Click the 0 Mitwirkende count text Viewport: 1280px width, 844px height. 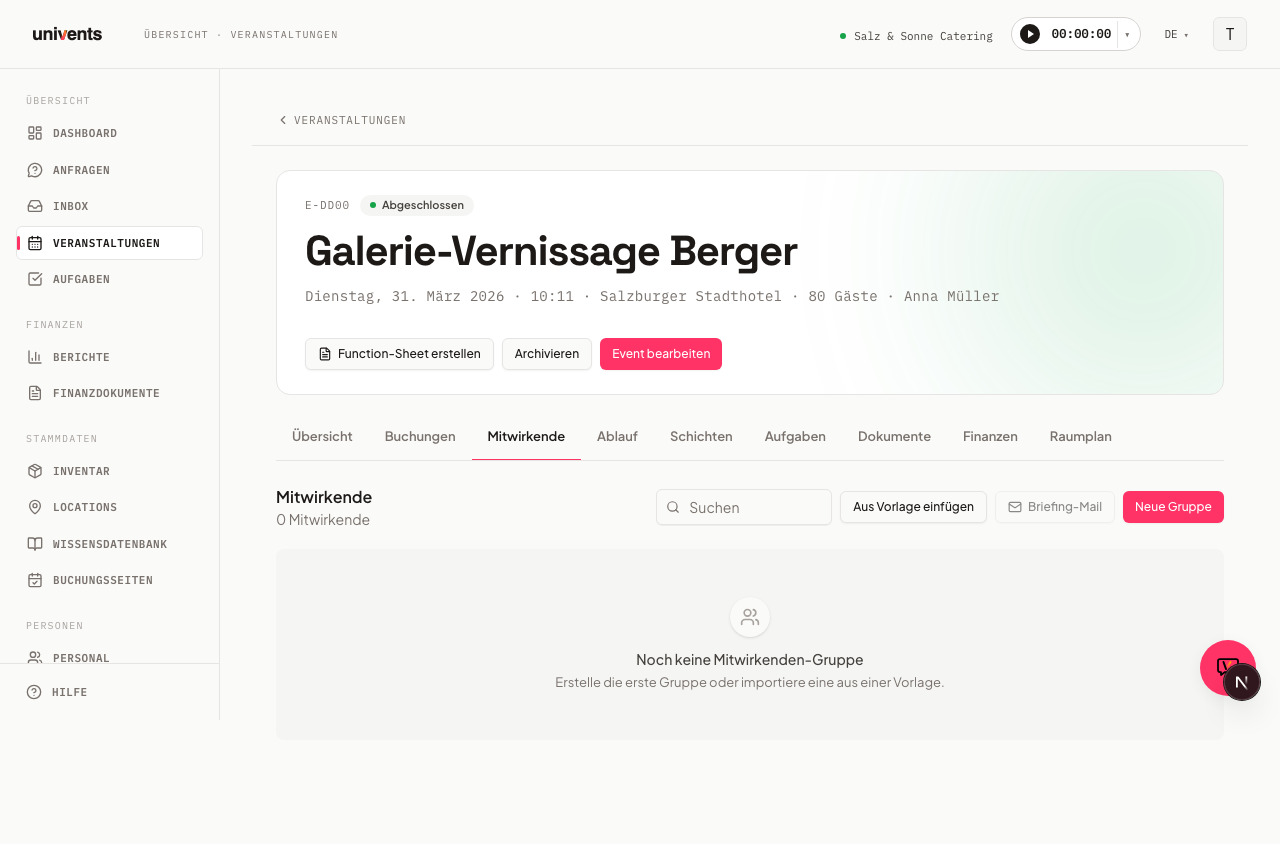coord(323,520)
